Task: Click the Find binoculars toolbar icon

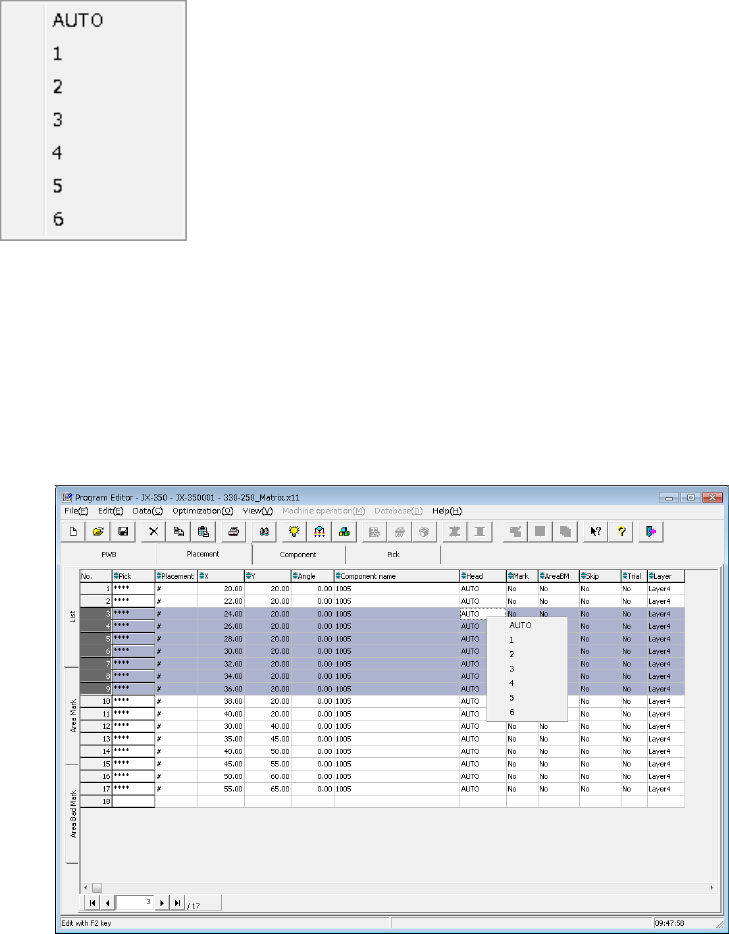Action: pos(264,532)
